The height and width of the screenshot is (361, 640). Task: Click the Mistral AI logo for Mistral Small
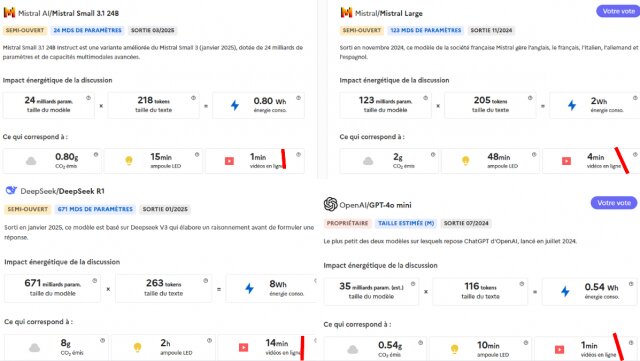(x=9, y=13)
